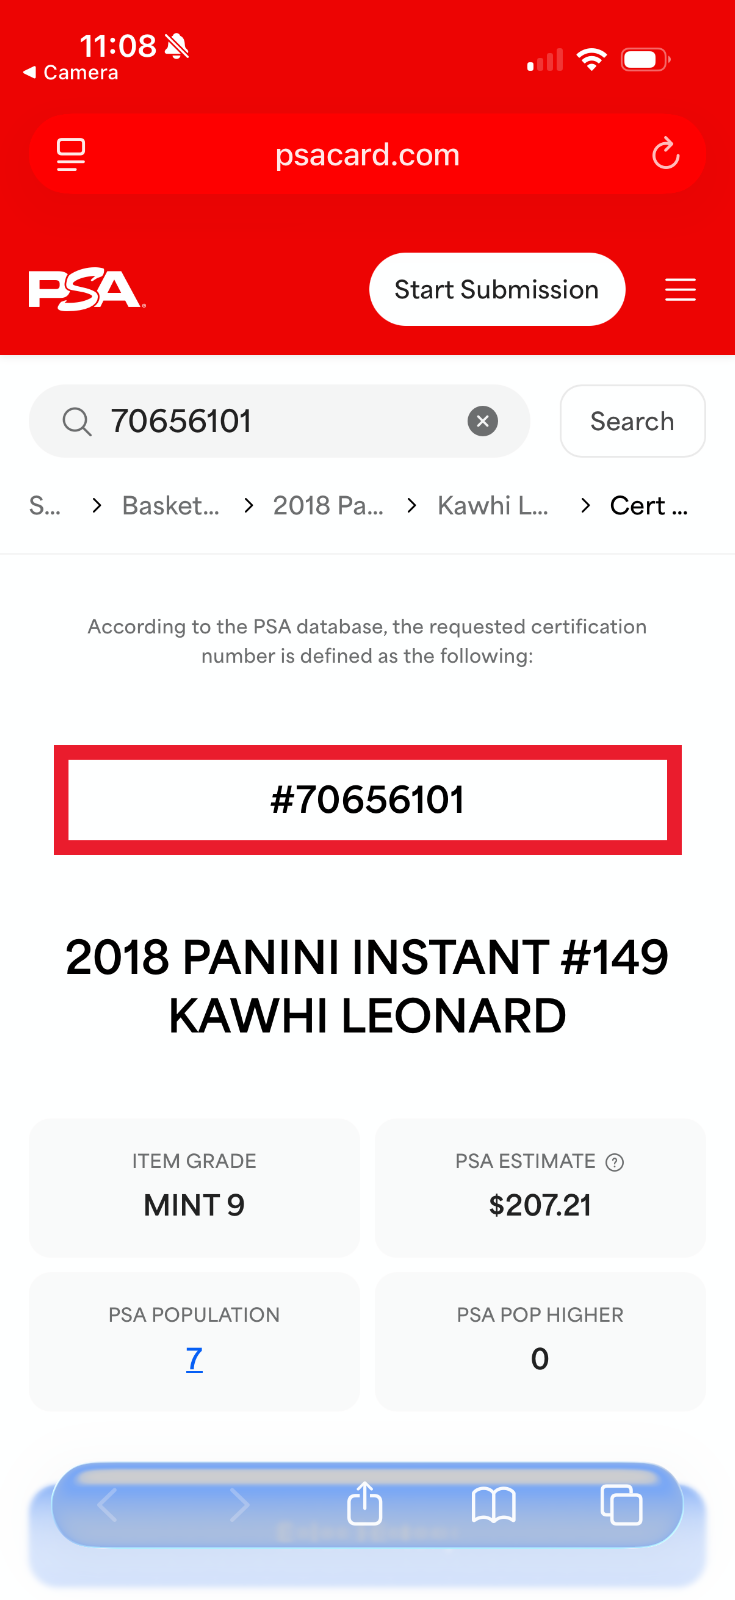
Task: Open the PSA hamburger menu
Action: tap(680, 290)
